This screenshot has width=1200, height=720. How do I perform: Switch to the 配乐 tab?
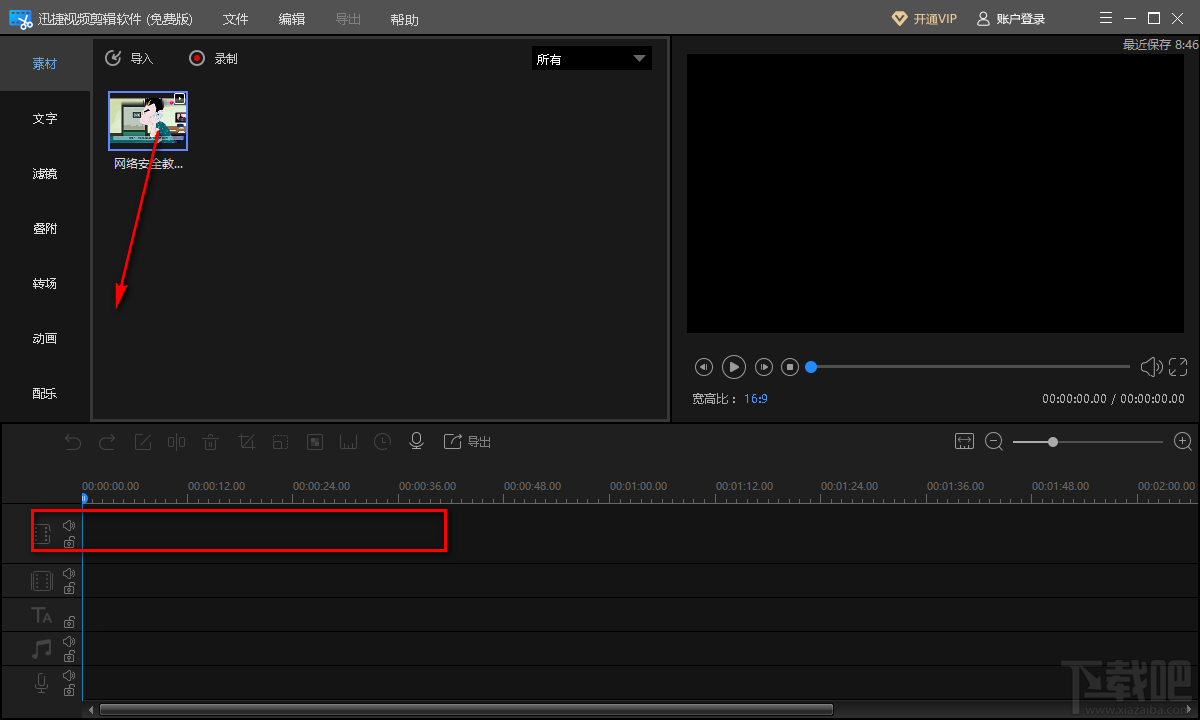pyautogui.click(x=45, y=394)
